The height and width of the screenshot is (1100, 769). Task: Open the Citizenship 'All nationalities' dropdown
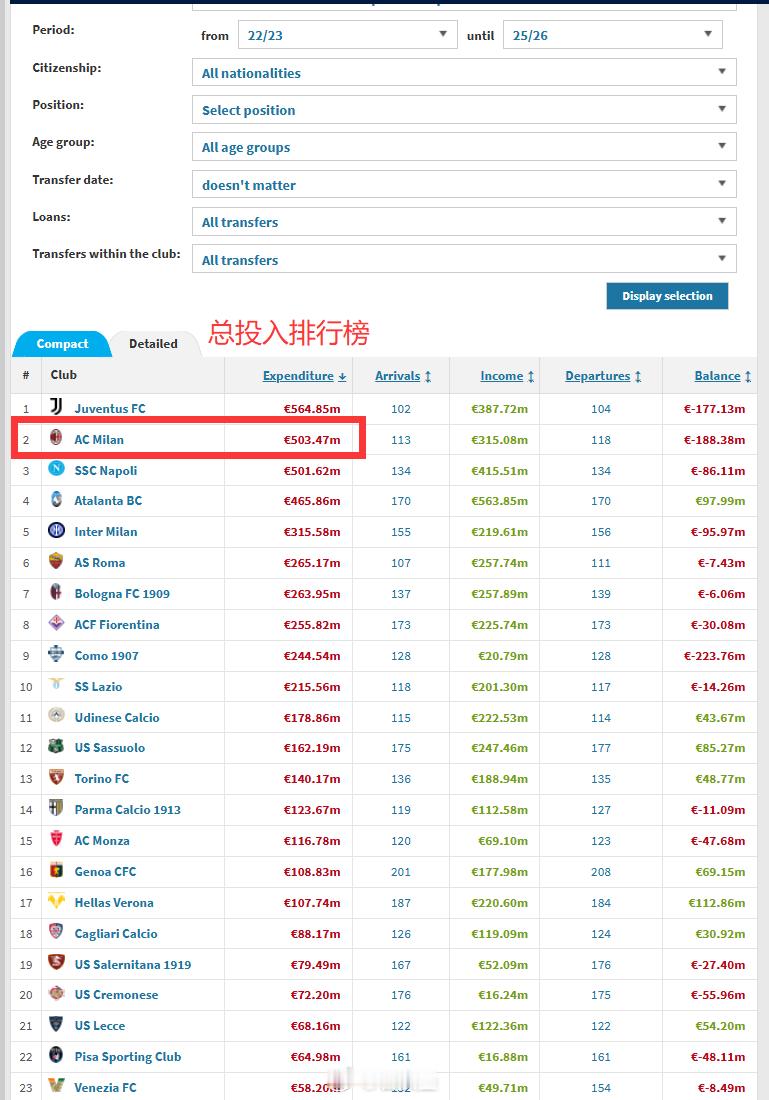tap(464, 72)
